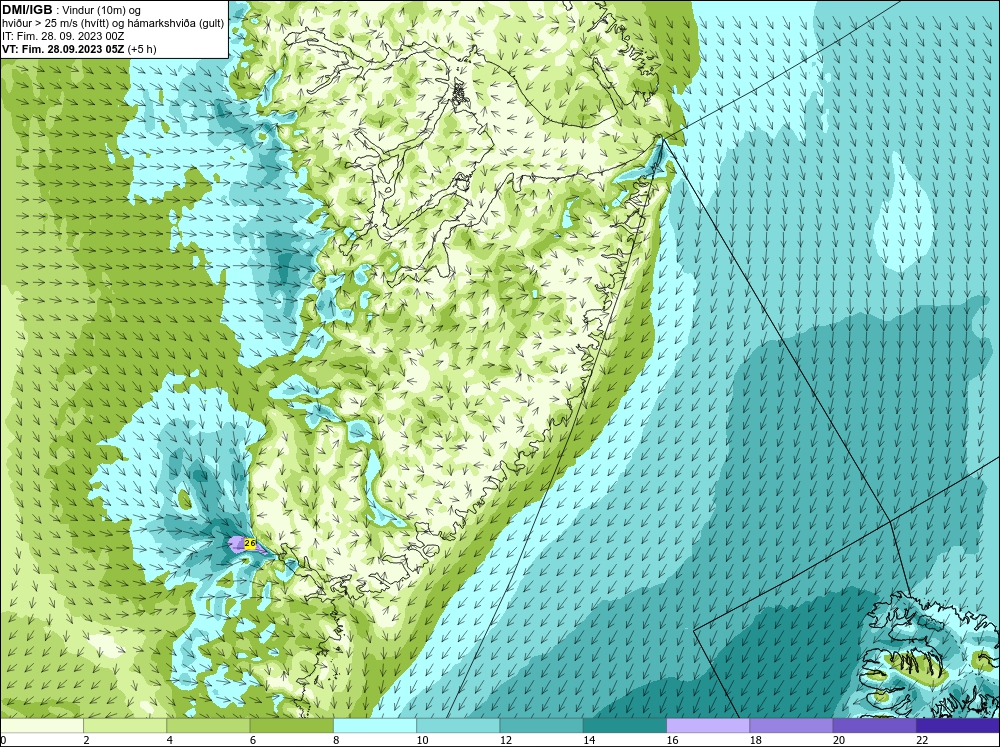Click the legend label 4

coord(169,740)
